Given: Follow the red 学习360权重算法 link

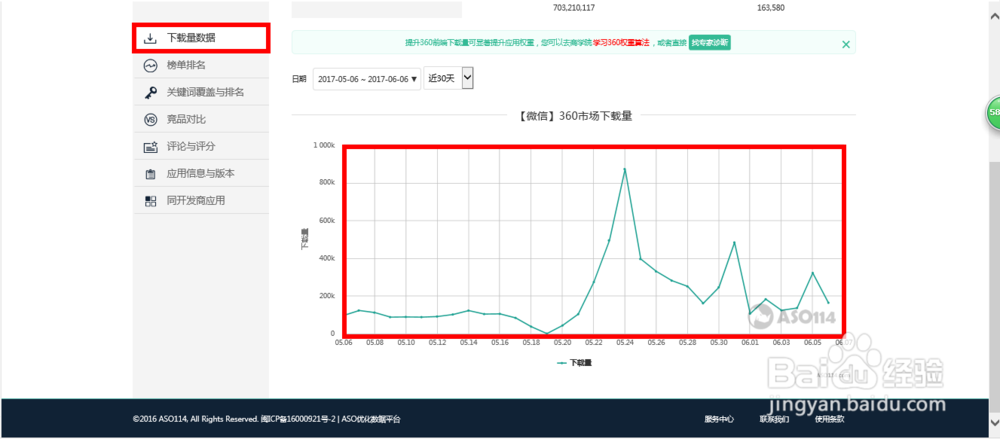Looking at the screenshot, I should tap(621, 43).
